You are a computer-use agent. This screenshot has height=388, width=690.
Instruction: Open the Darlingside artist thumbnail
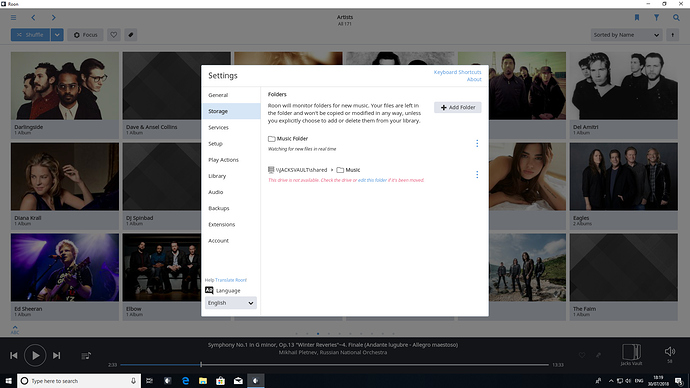(x=65, y=86)
